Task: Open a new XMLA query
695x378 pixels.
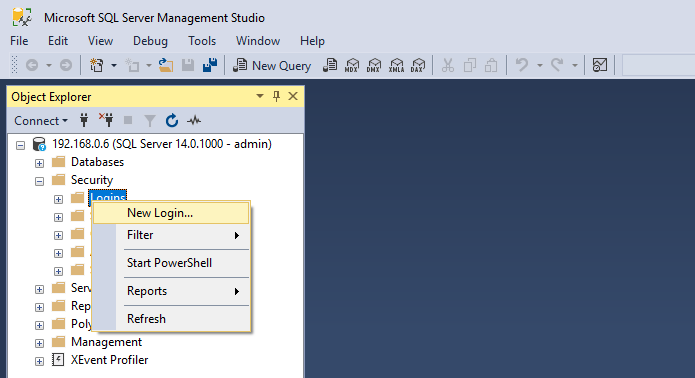Action: click(x=396, y=66)
